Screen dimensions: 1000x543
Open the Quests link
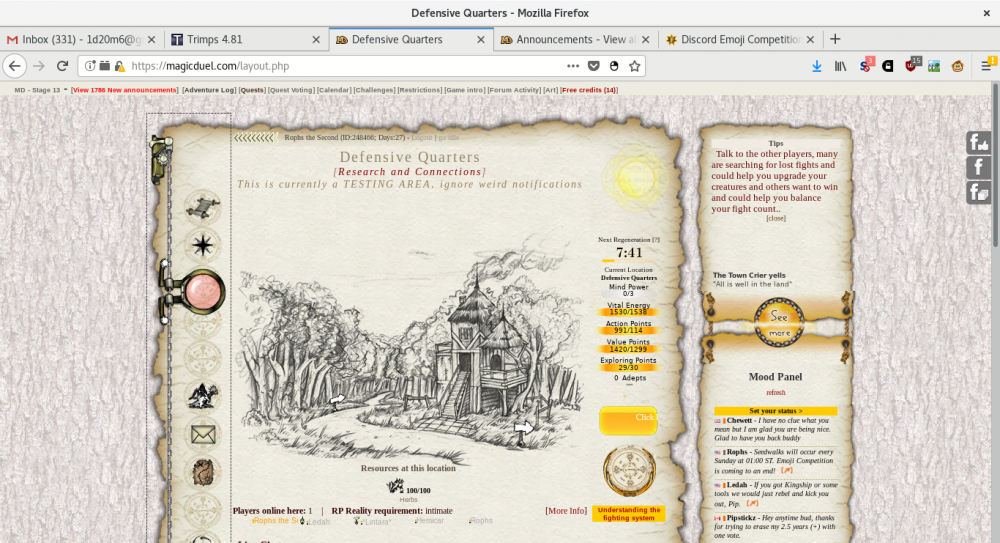252,90
